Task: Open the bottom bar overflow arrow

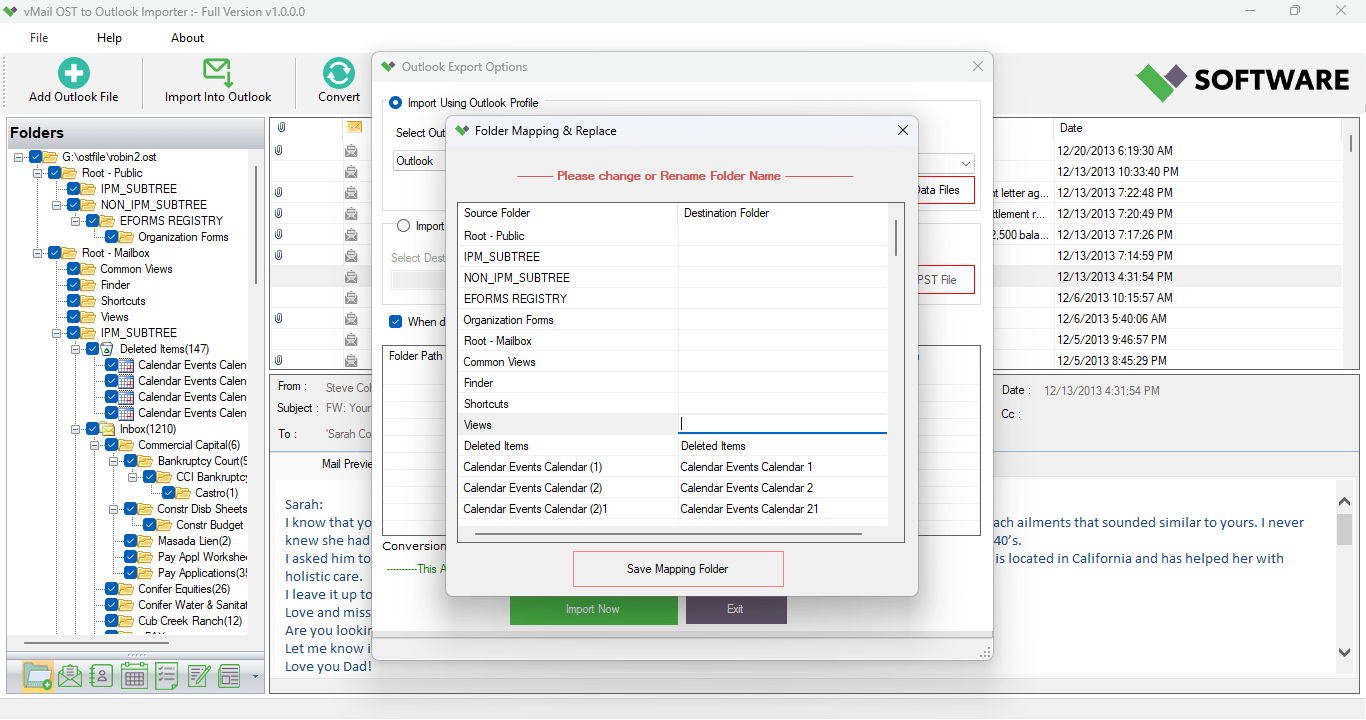Action: [255, 677]
